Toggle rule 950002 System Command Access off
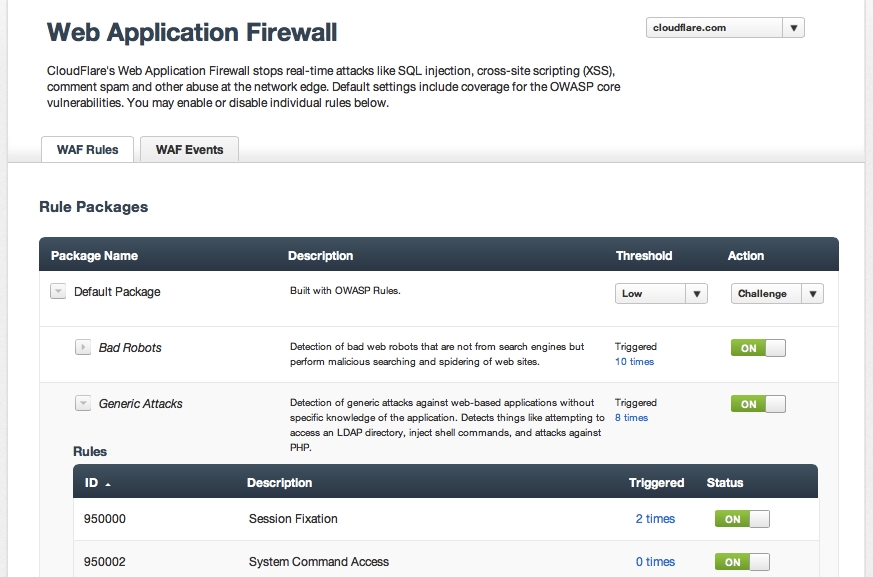873x577 pixels. pyautogui.click(x=742, y=561)
